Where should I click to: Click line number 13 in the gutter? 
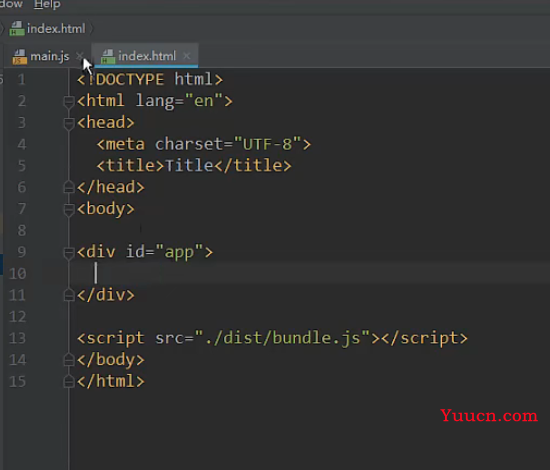[x=18, y=338]
